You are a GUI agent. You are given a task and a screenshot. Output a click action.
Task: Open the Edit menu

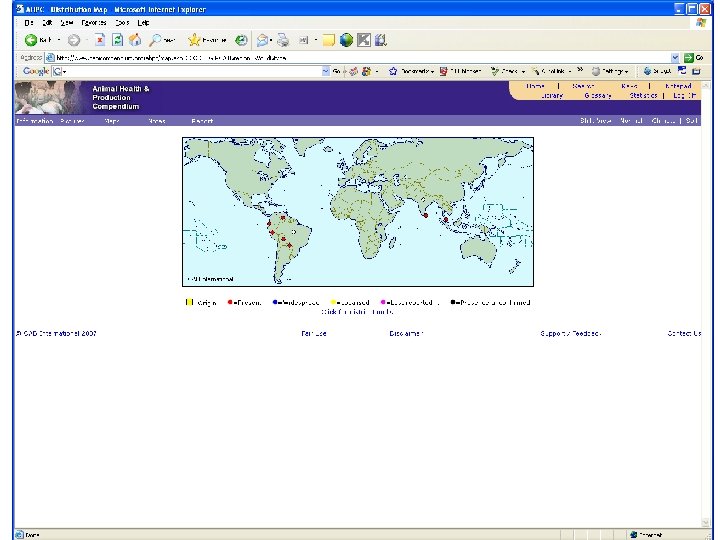(47, 22)
